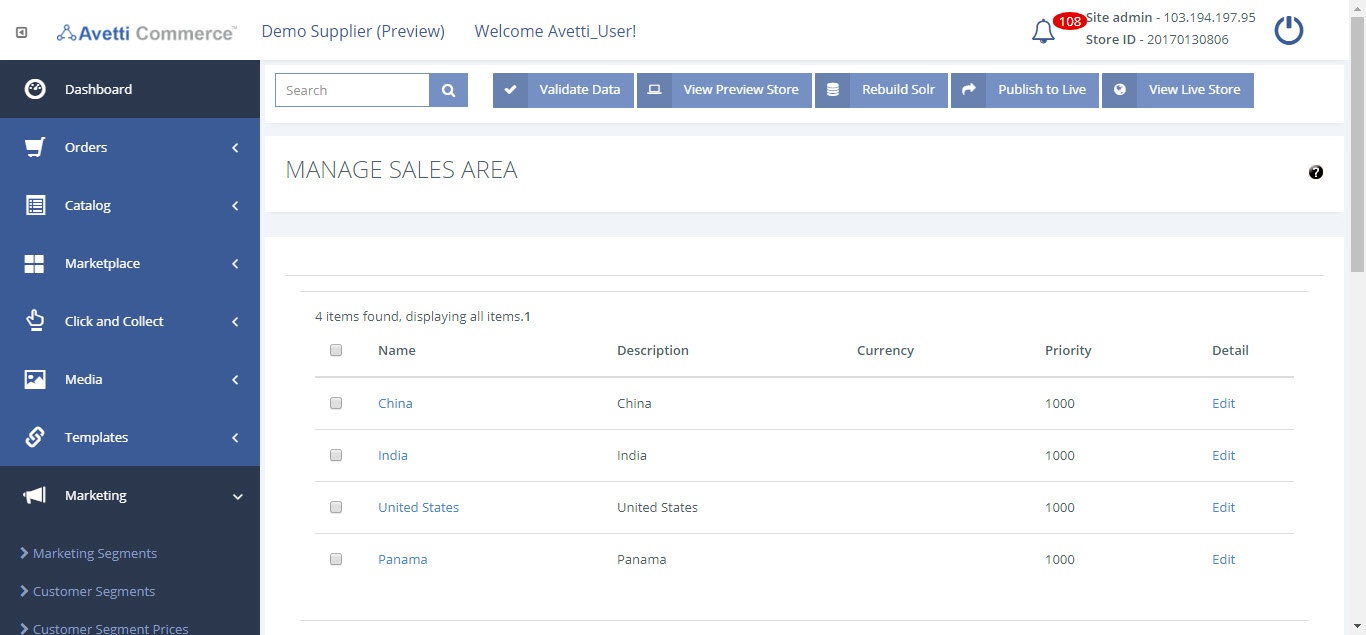Screen dimensions: 1366x635
Task: Check the India row checkbox
Action: pos(336,455)
